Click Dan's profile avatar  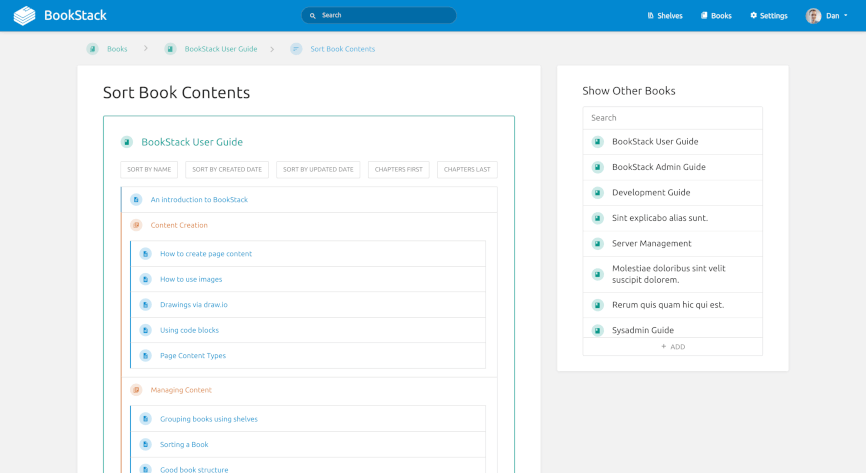[x=813, y=16]
